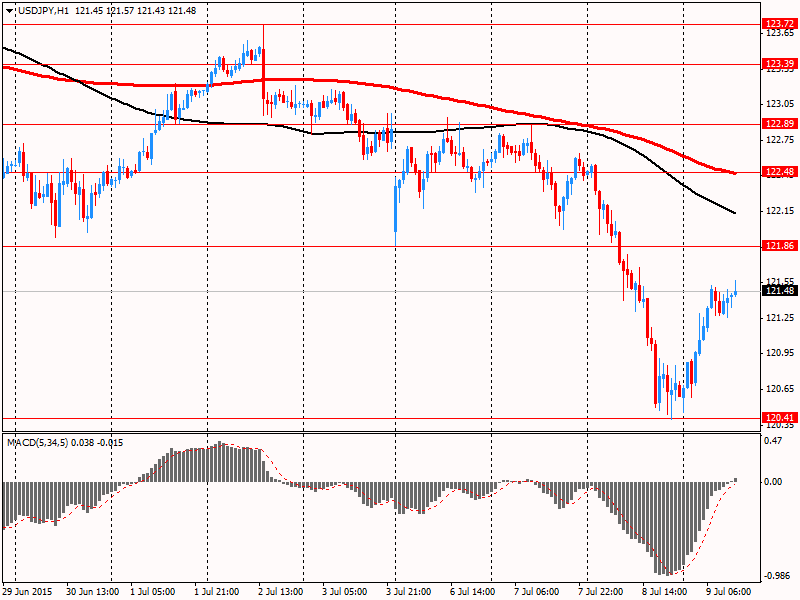Click the 30 Jun 13:00 time label

pyautogui.click(x=93, y=592)
